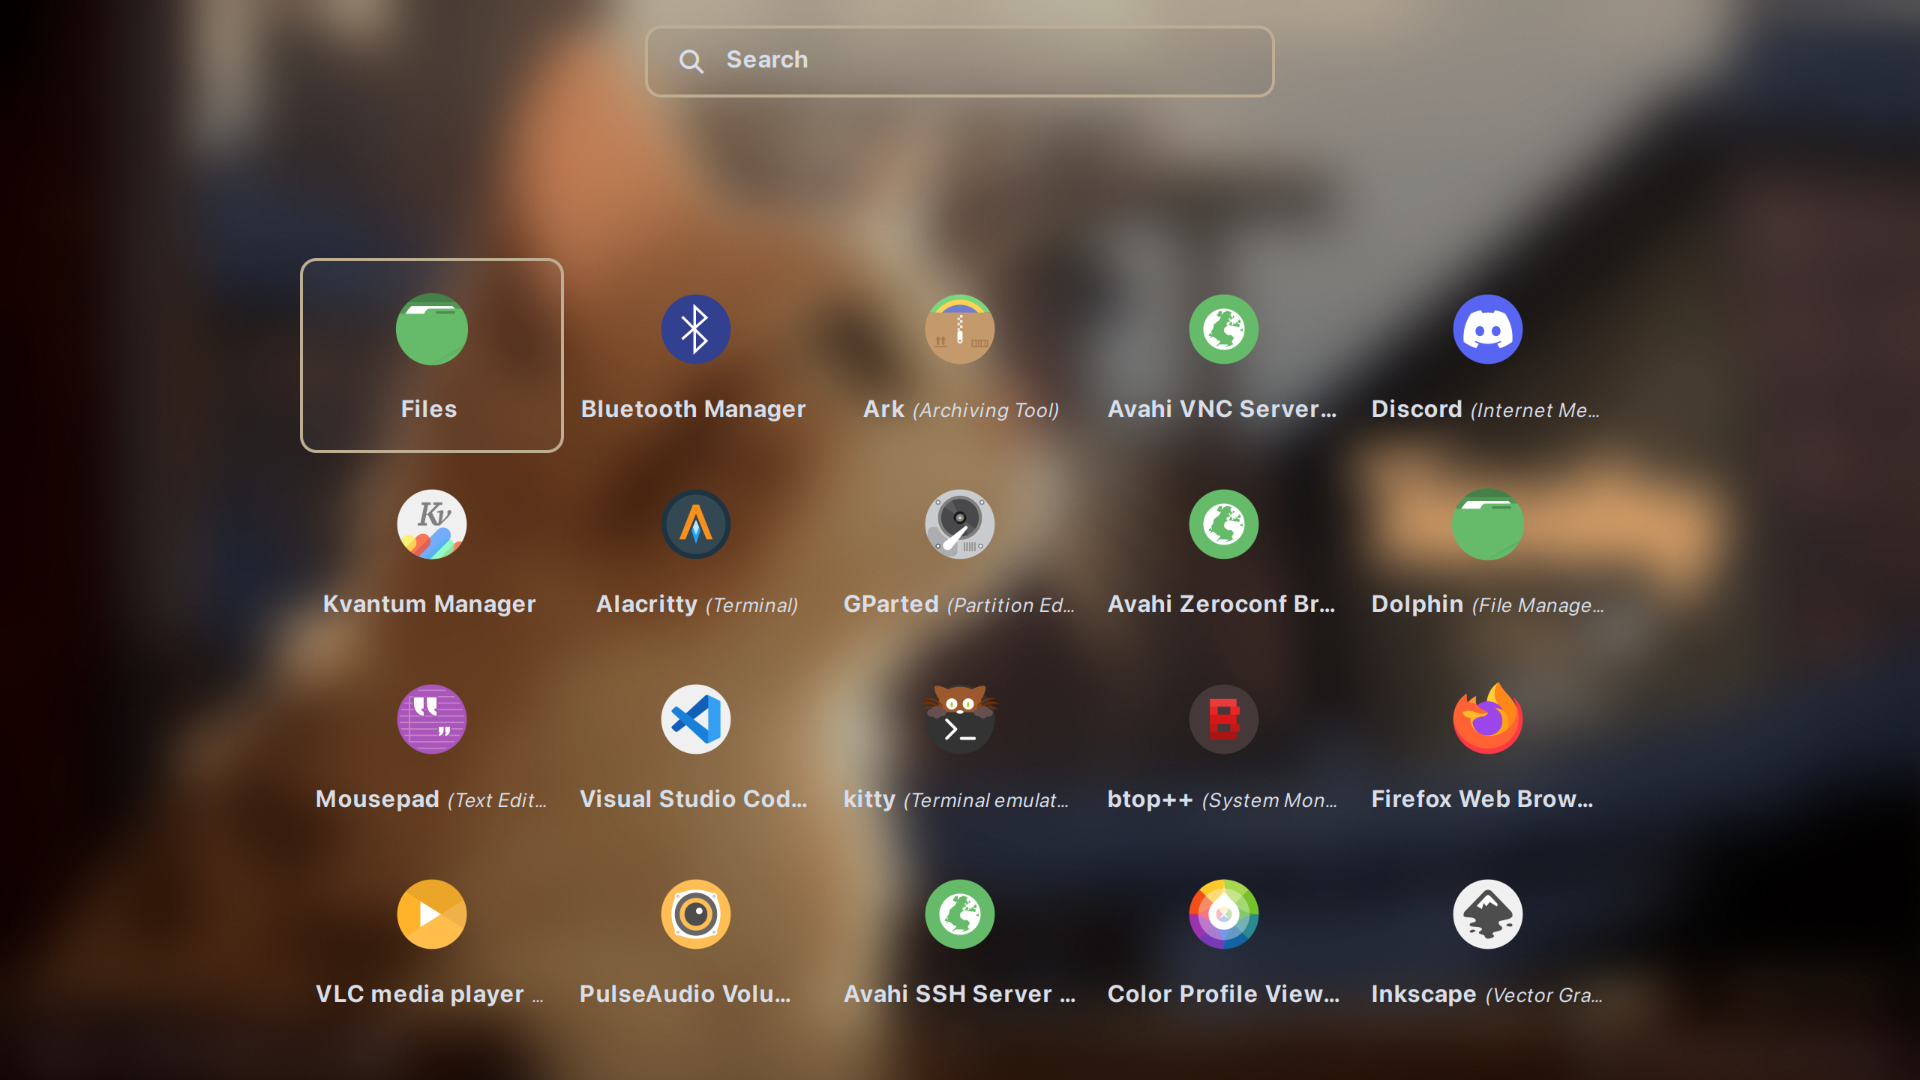
Task: Launch Avahi VNC Server Browser icon
Action: pyautogui.click(x=1224, y=329)
